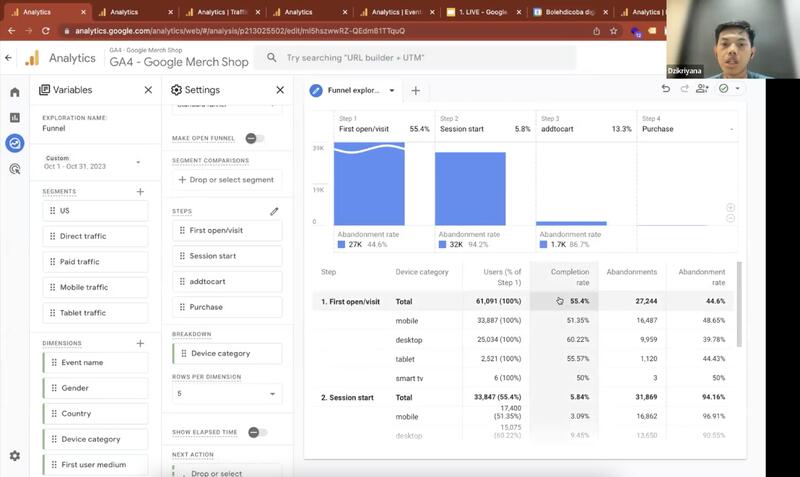The width and height of the screenshot is (800, 477).
Task: Add a new segment with plus icon
Action: click(140, 191)
